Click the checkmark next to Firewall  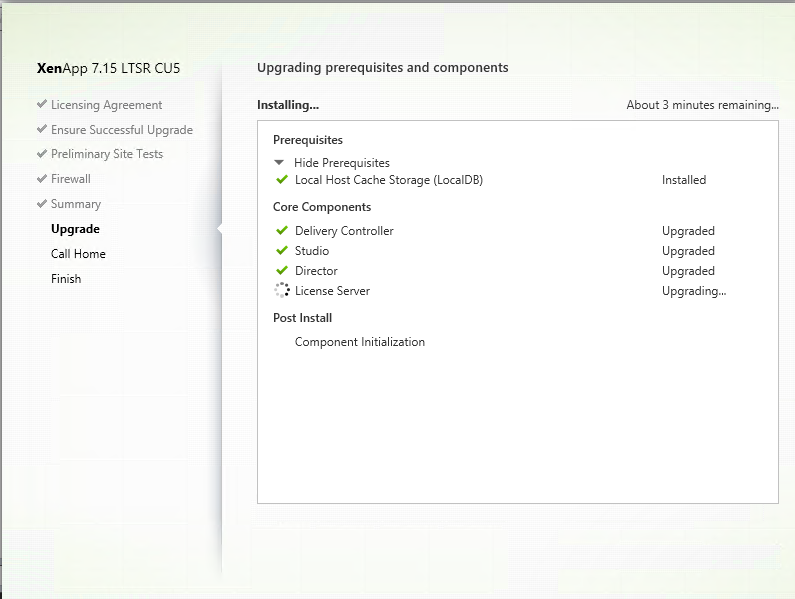[42, 178]
